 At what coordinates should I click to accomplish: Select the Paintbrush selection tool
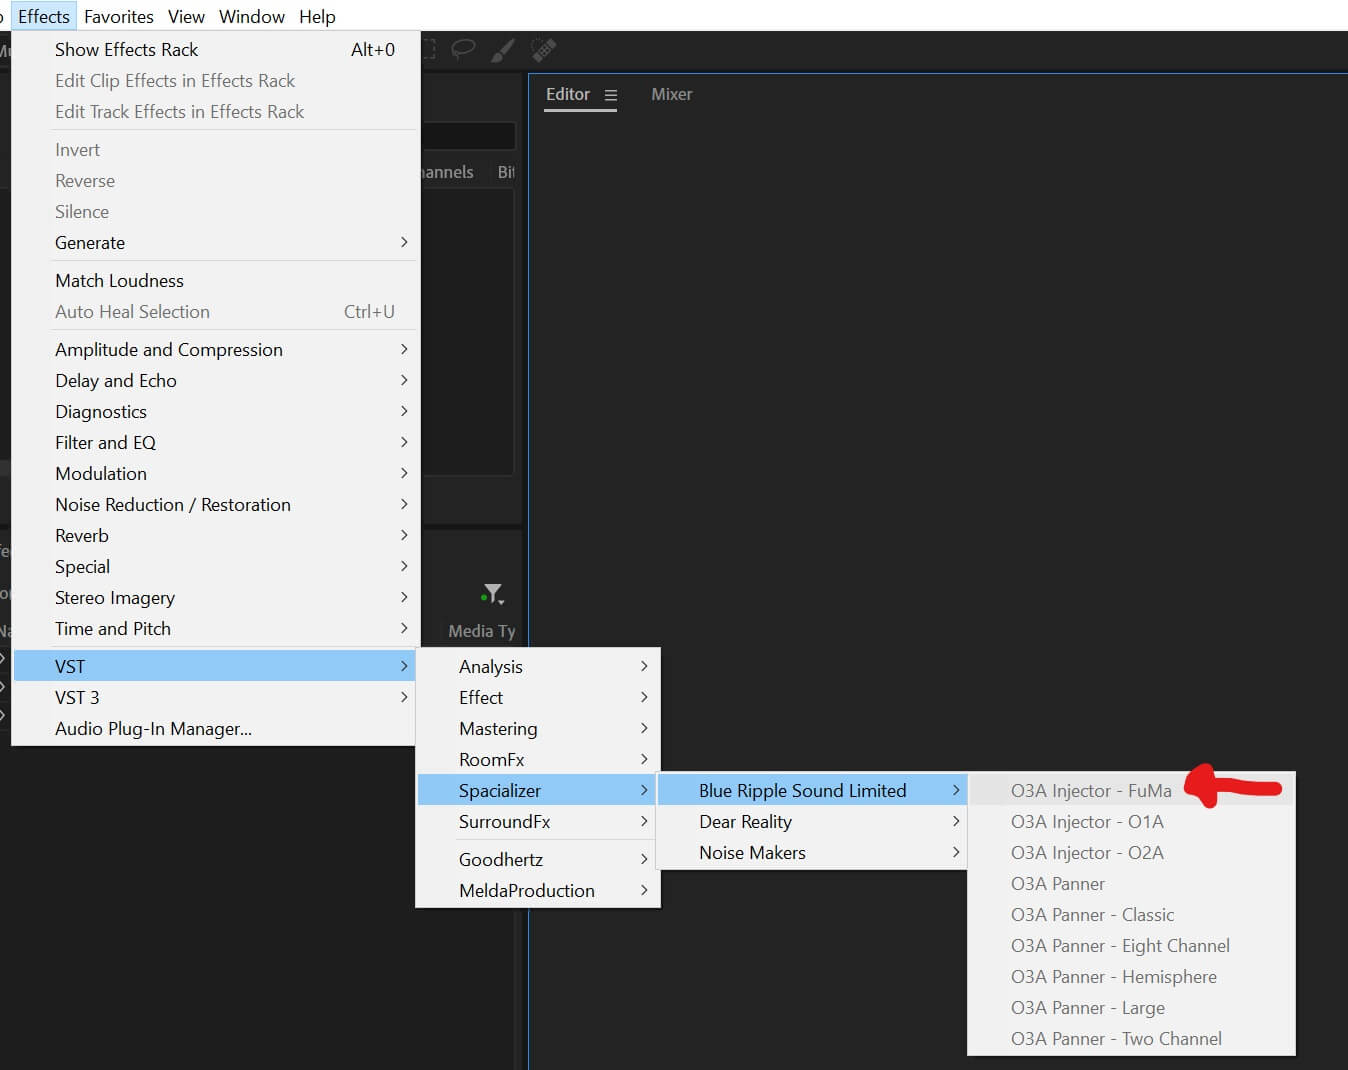pos(503,49)
